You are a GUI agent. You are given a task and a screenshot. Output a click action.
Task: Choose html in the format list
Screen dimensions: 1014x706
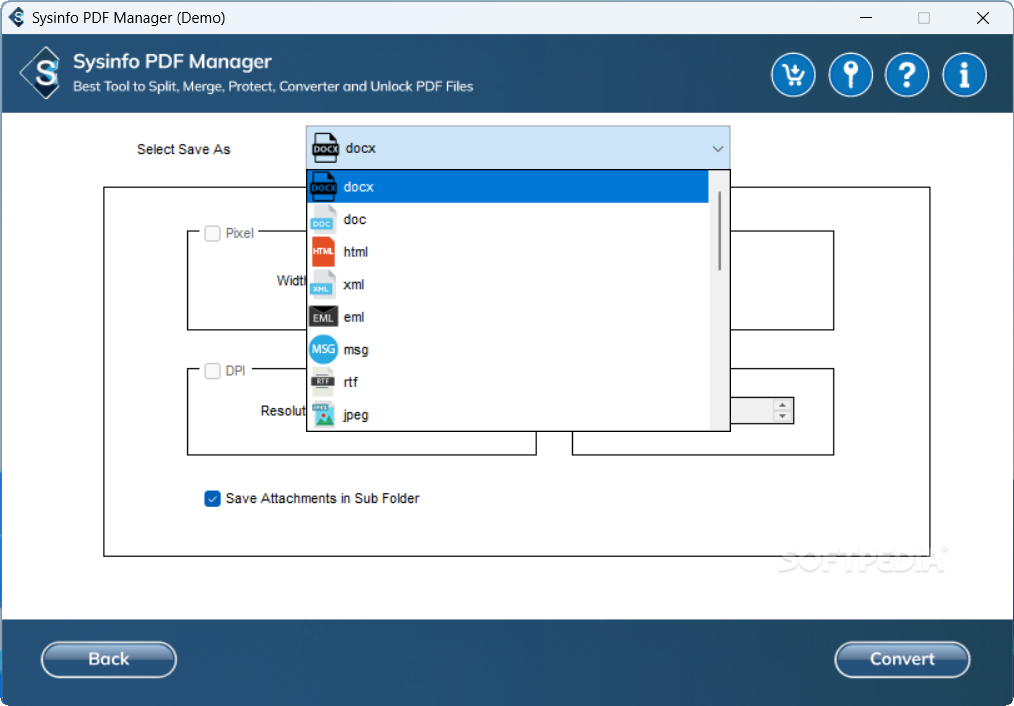coord(508,251)
